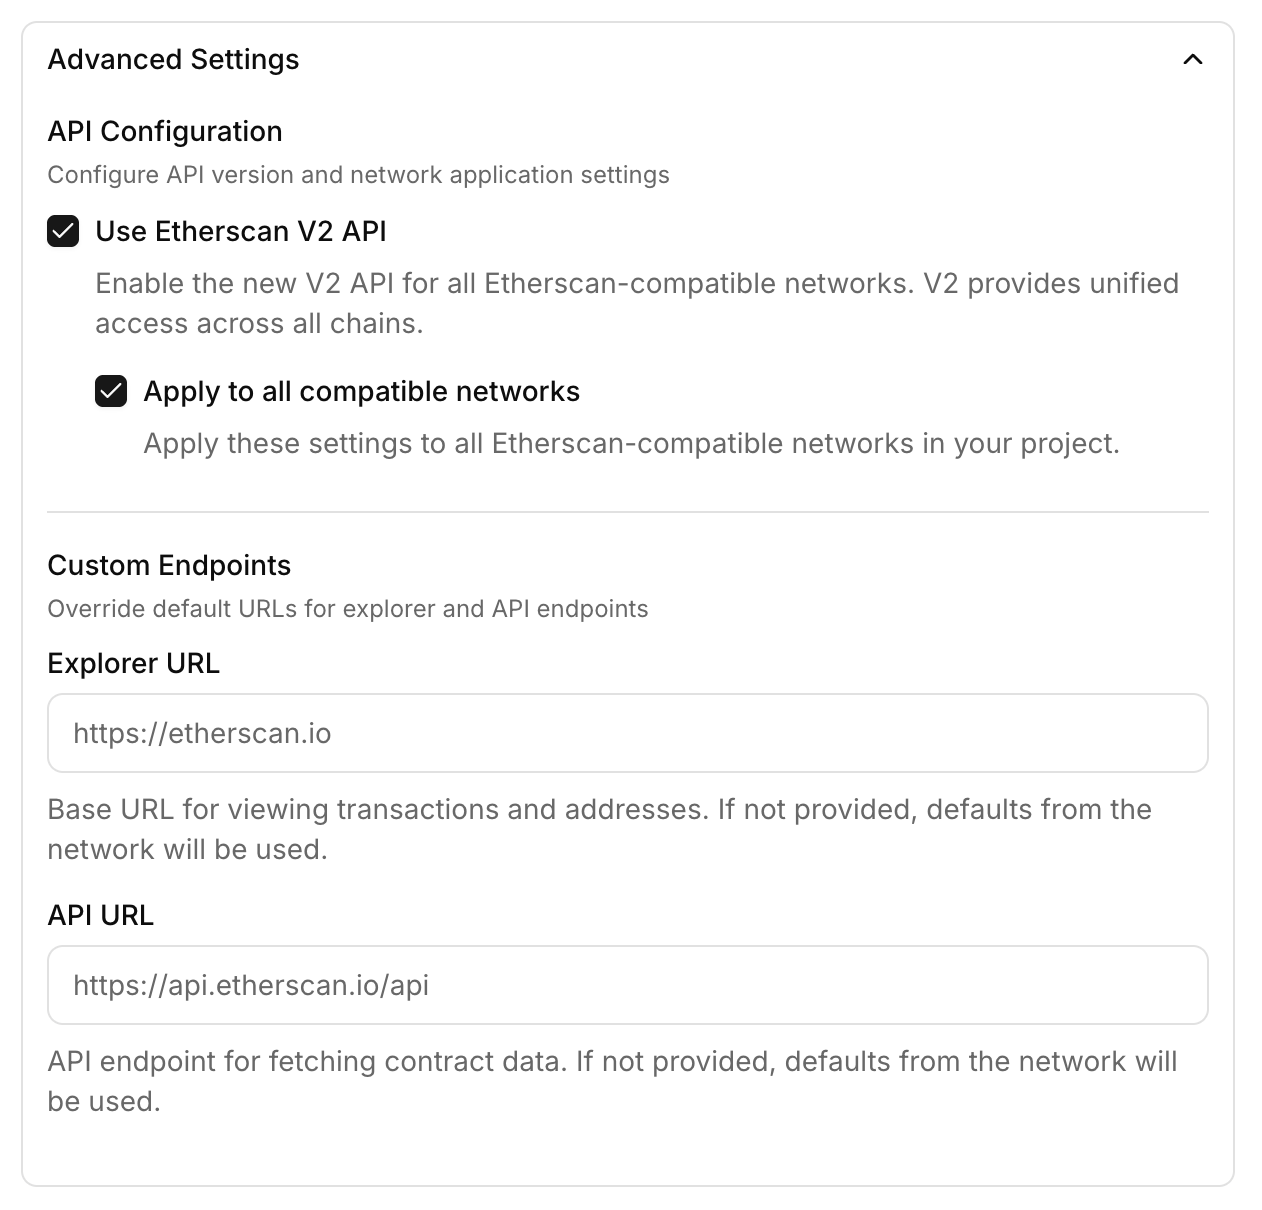This screenshot has height=1210, width=1262.
Task: Click the V2 API description text
Action: [x=636, y=303]
